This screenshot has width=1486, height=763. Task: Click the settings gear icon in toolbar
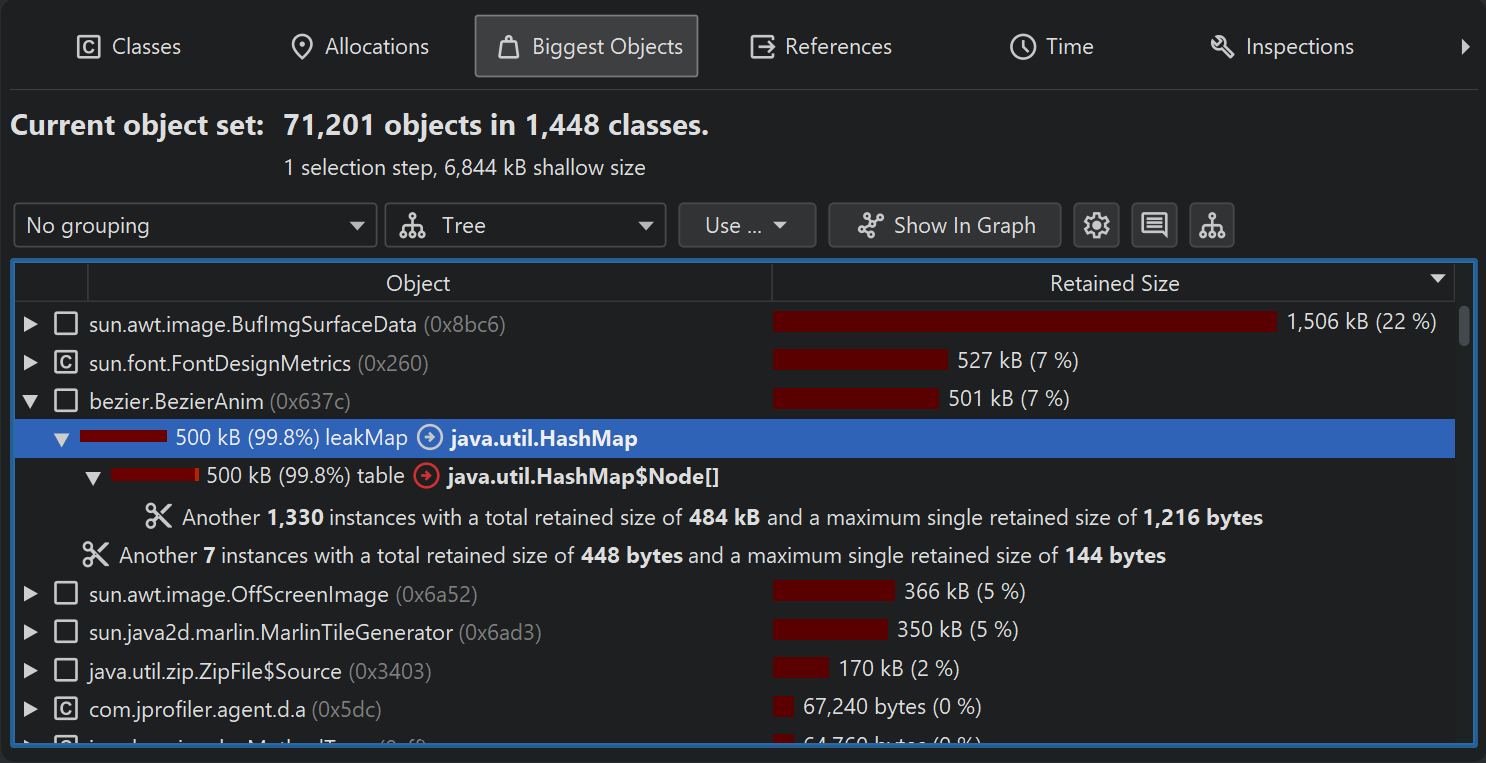click(1096, 226)
